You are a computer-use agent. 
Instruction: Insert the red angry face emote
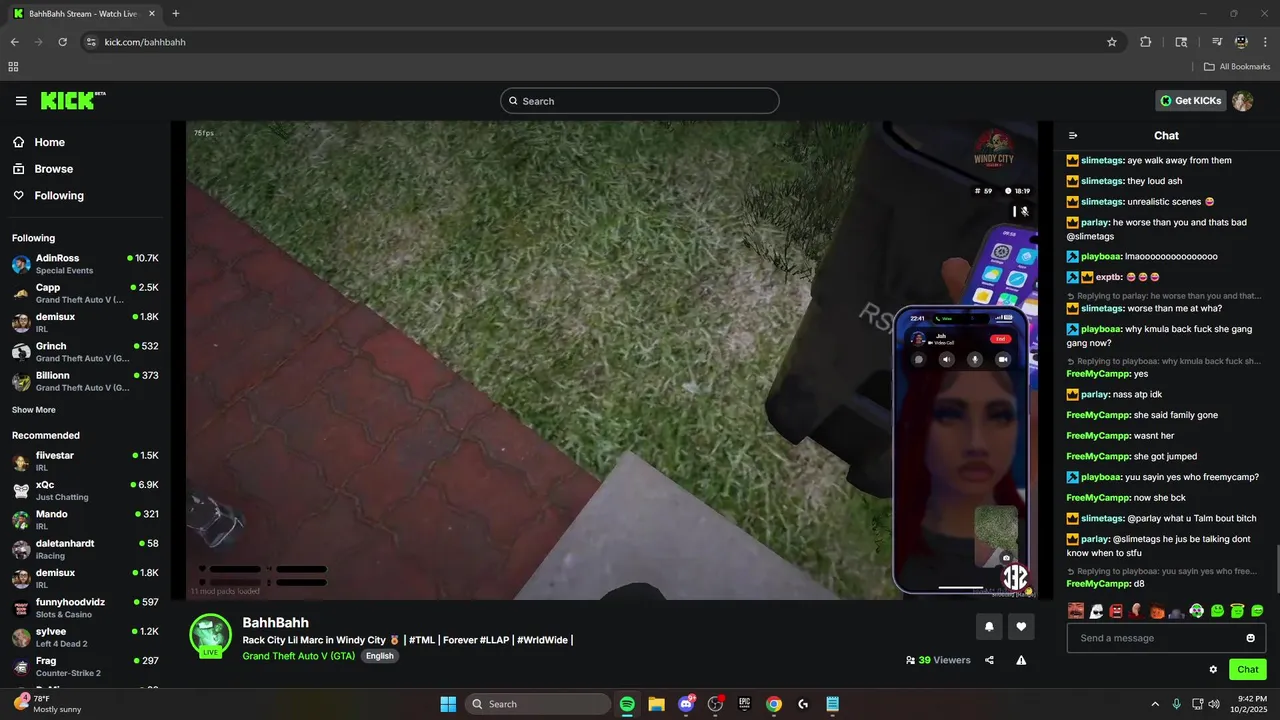click(x=1116, y=611)
